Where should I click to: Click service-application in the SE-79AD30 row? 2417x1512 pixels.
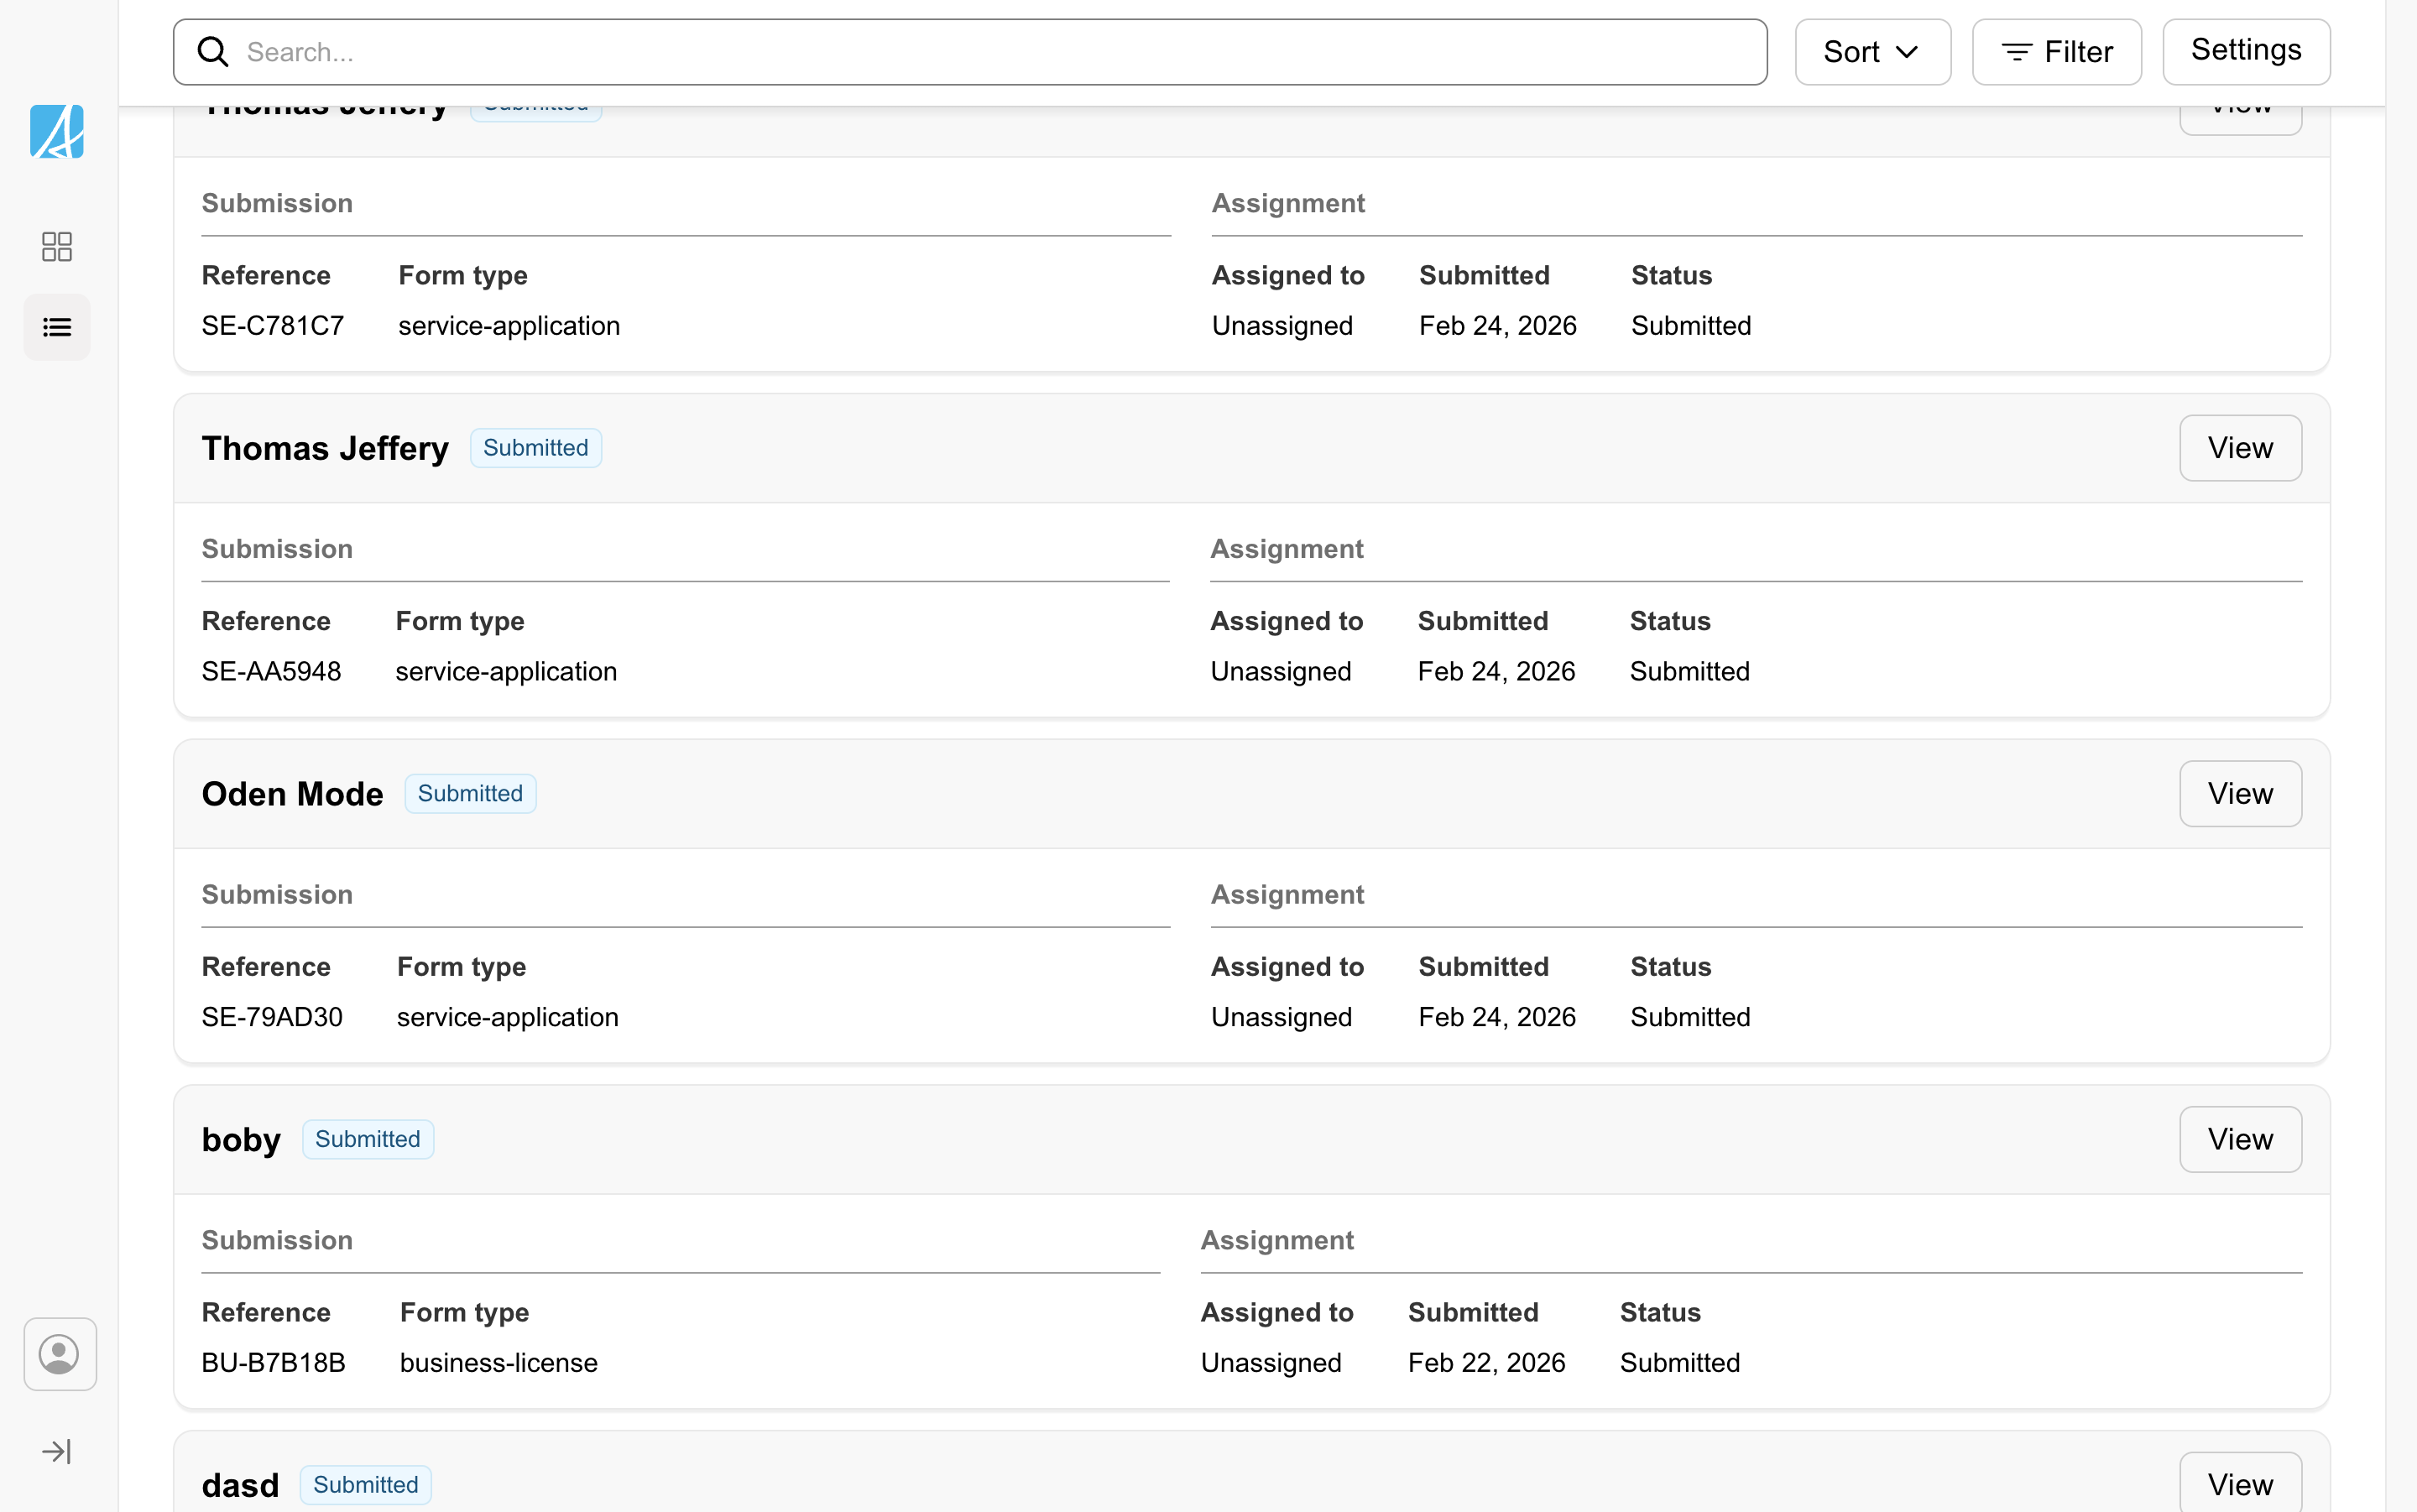[508, 1017]
